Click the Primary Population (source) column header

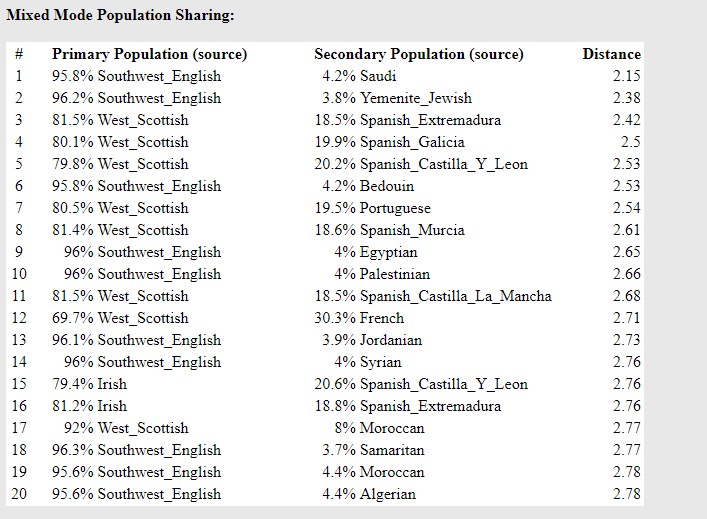tap(149, 54)
